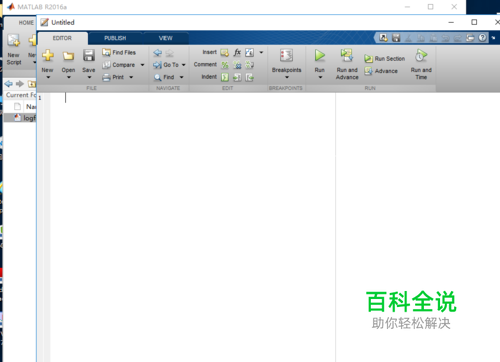Click the back arrow in the MATLAB folder toolbar
The image size is (500, 362).
9,84
